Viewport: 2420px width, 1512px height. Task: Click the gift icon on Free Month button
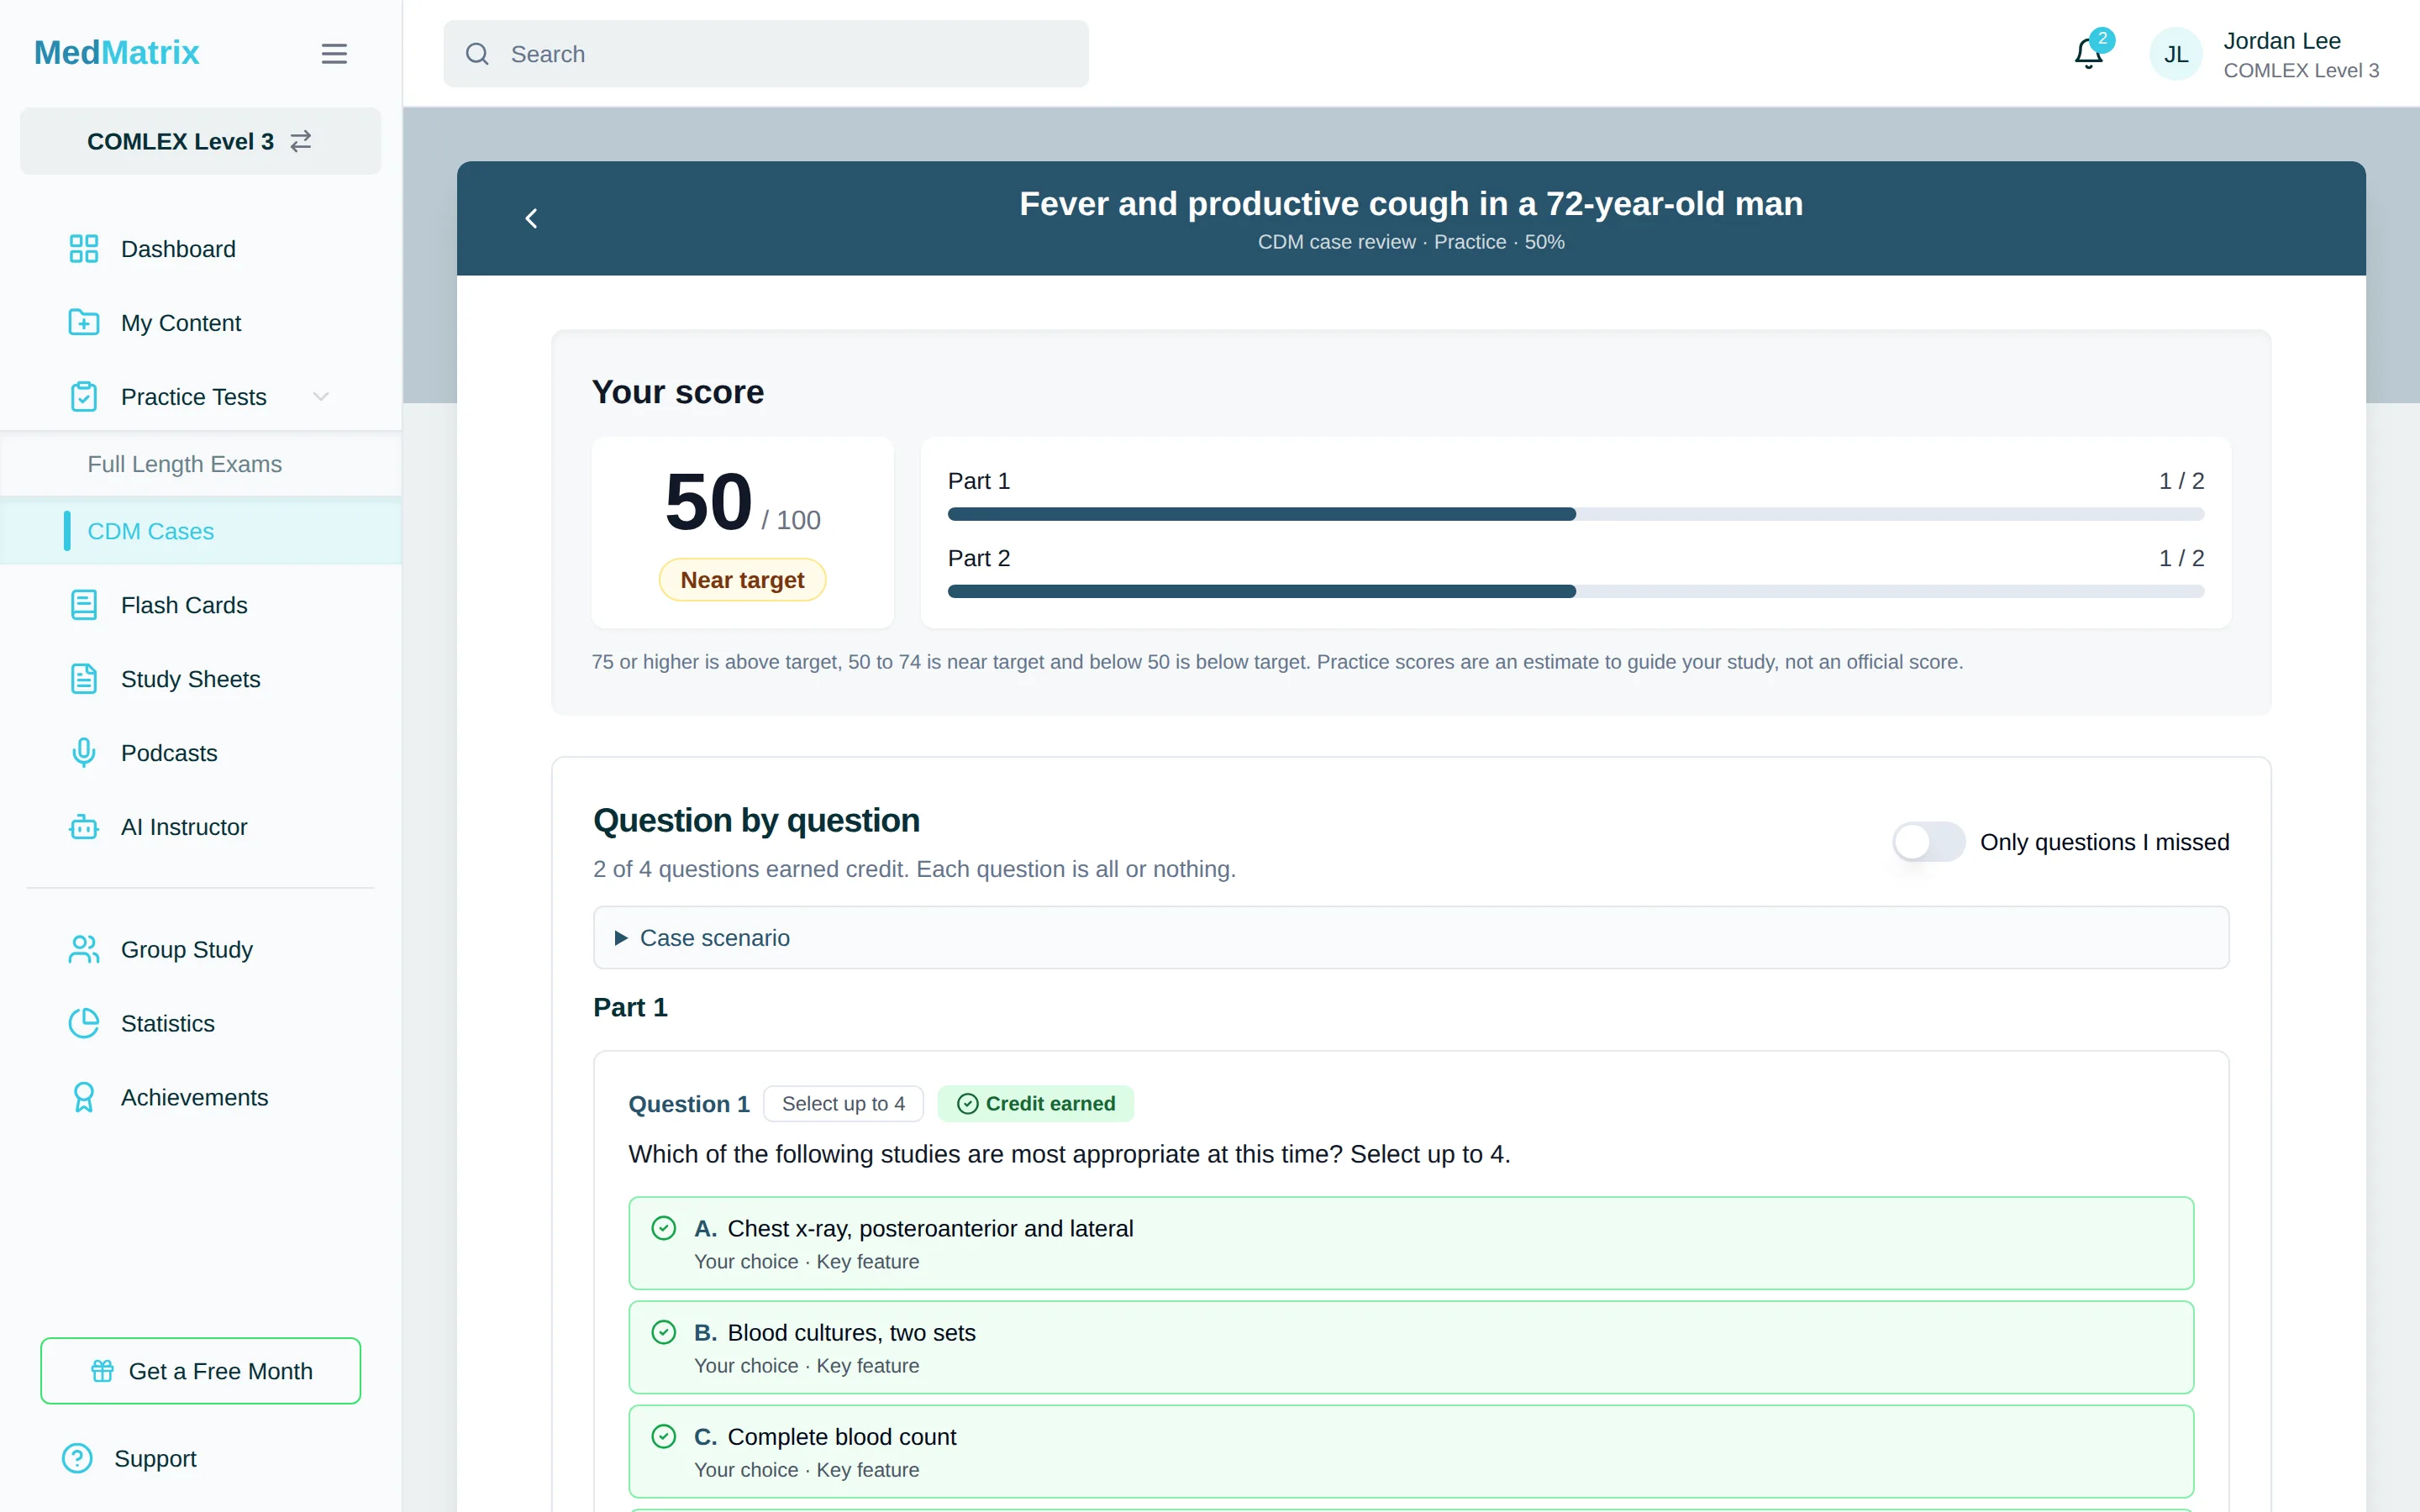click(x=102, y=1371)
